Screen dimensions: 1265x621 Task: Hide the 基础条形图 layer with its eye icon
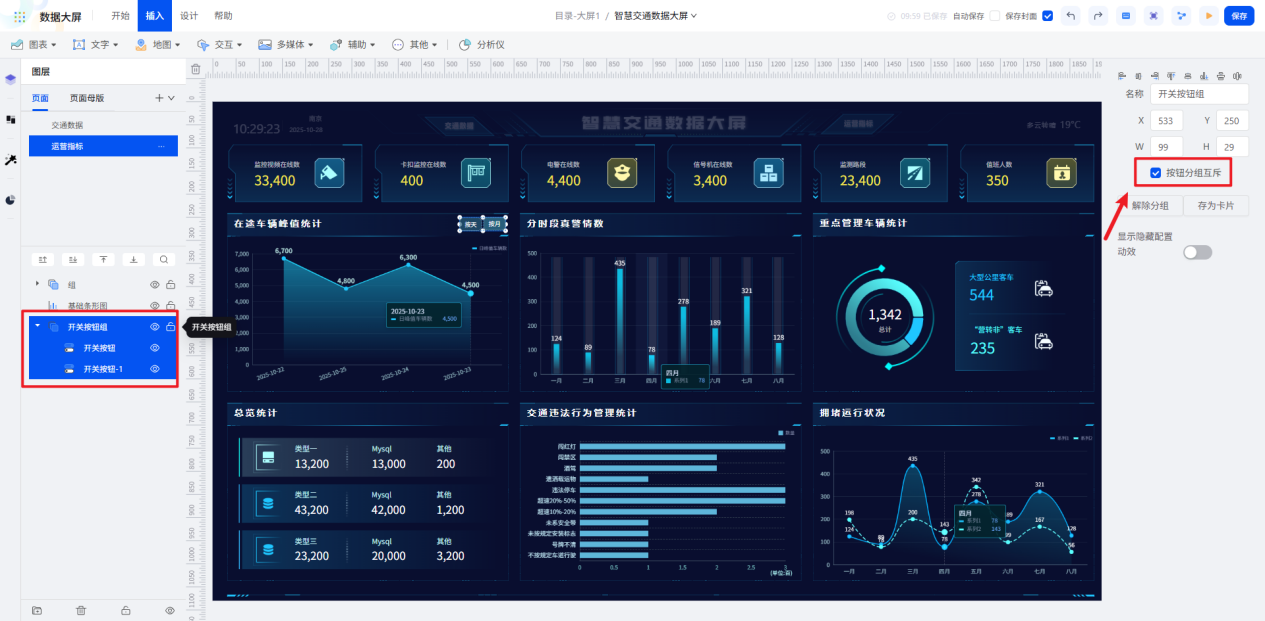point(155,306)
